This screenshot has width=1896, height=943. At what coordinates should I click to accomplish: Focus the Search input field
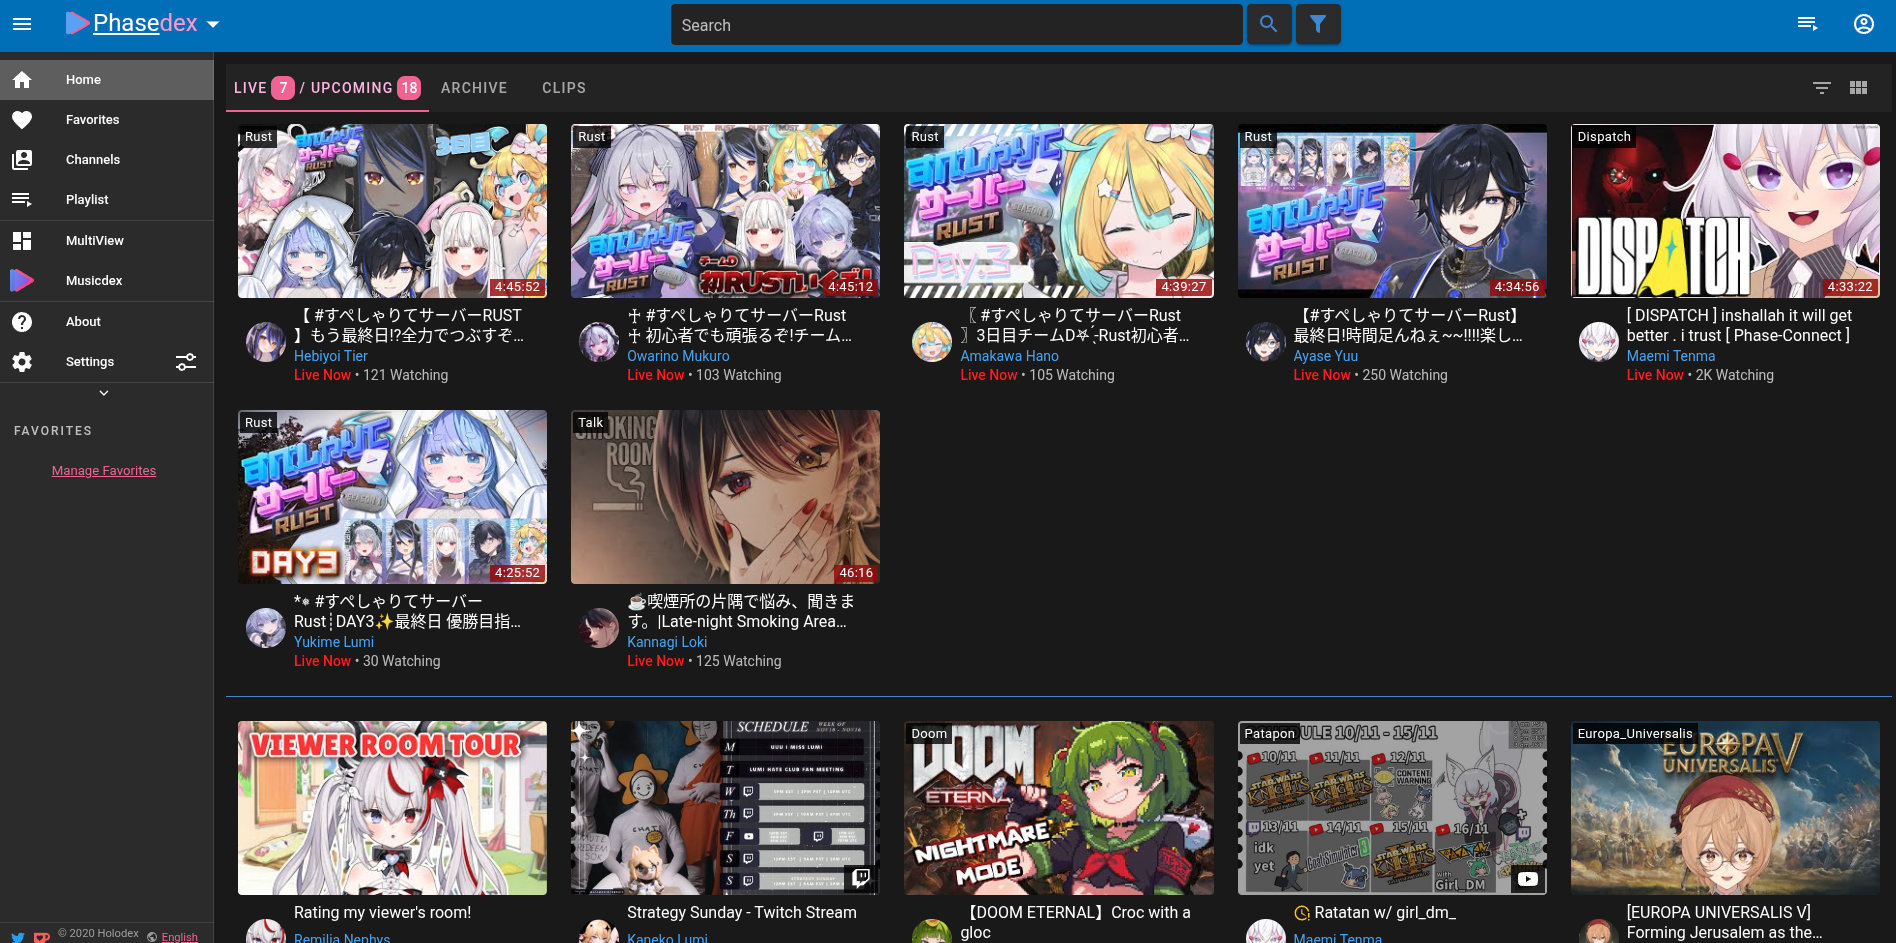(x=956, y=25)
